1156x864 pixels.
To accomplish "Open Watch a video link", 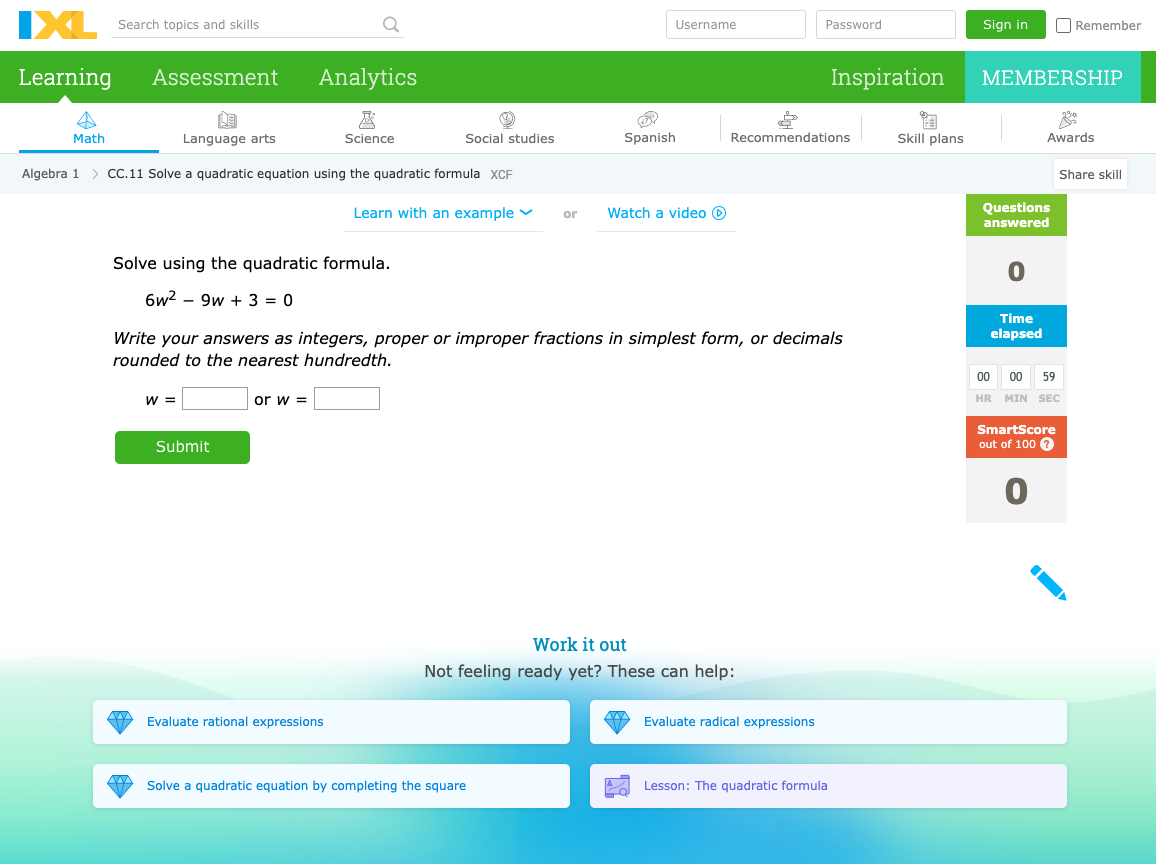I will tap(666, 213).
